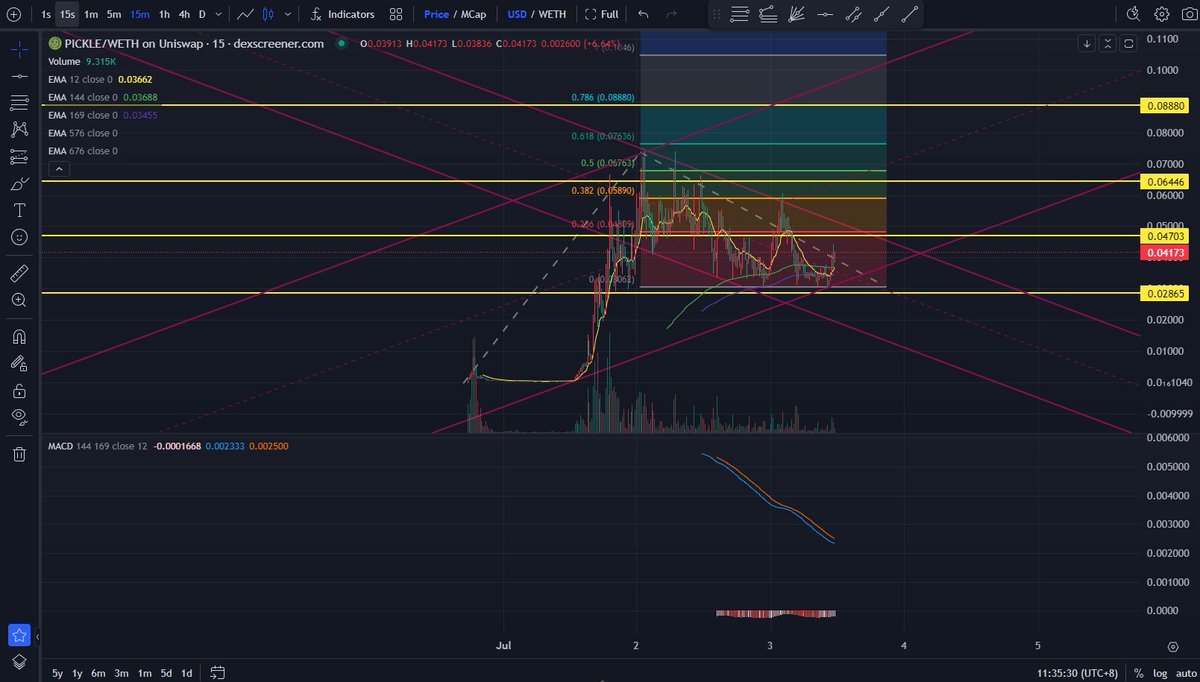Toggle percent scale mode
The height and width of the screenshot is (682, 1200).
[x=1138, y=672]
